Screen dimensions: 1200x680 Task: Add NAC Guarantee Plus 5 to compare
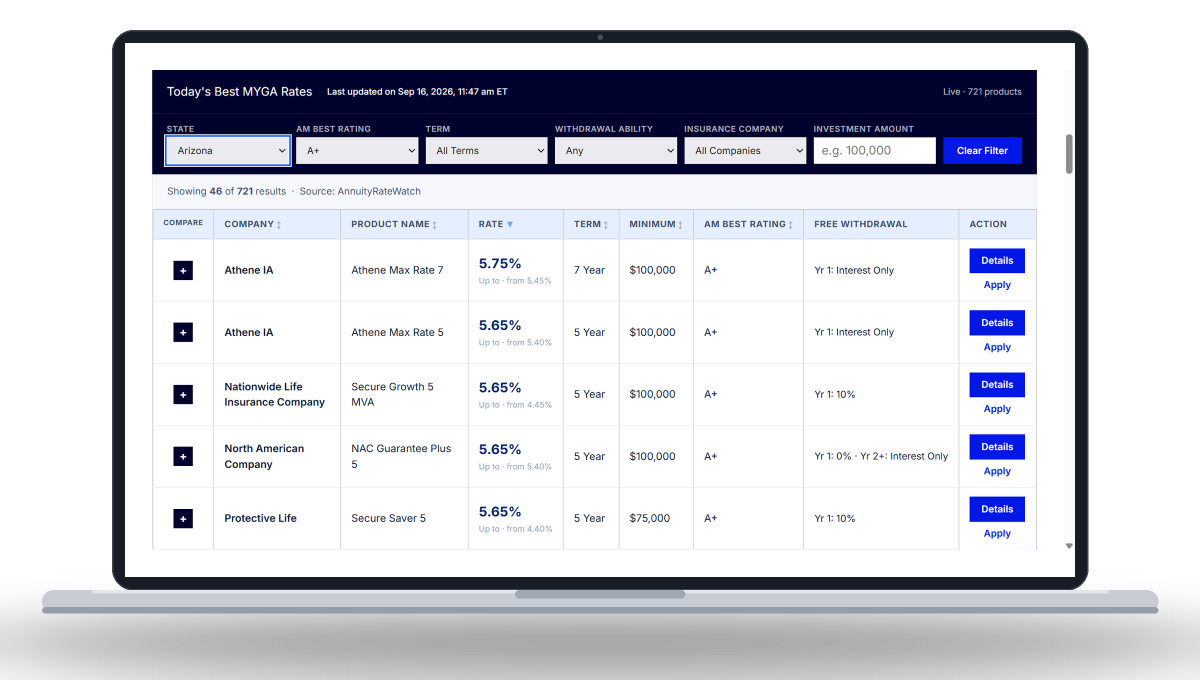pyautogui.click(x=183, y=456)
